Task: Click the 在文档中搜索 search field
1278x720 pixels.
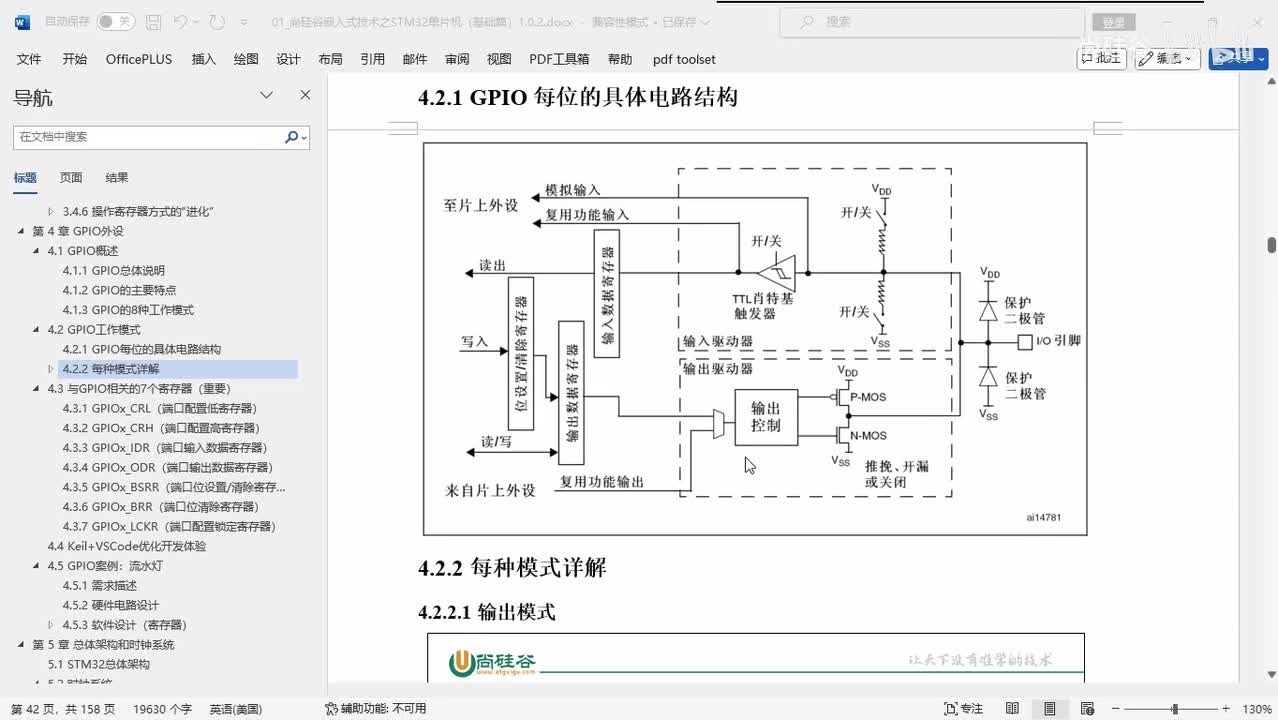Action: click(x=148, y=137)
